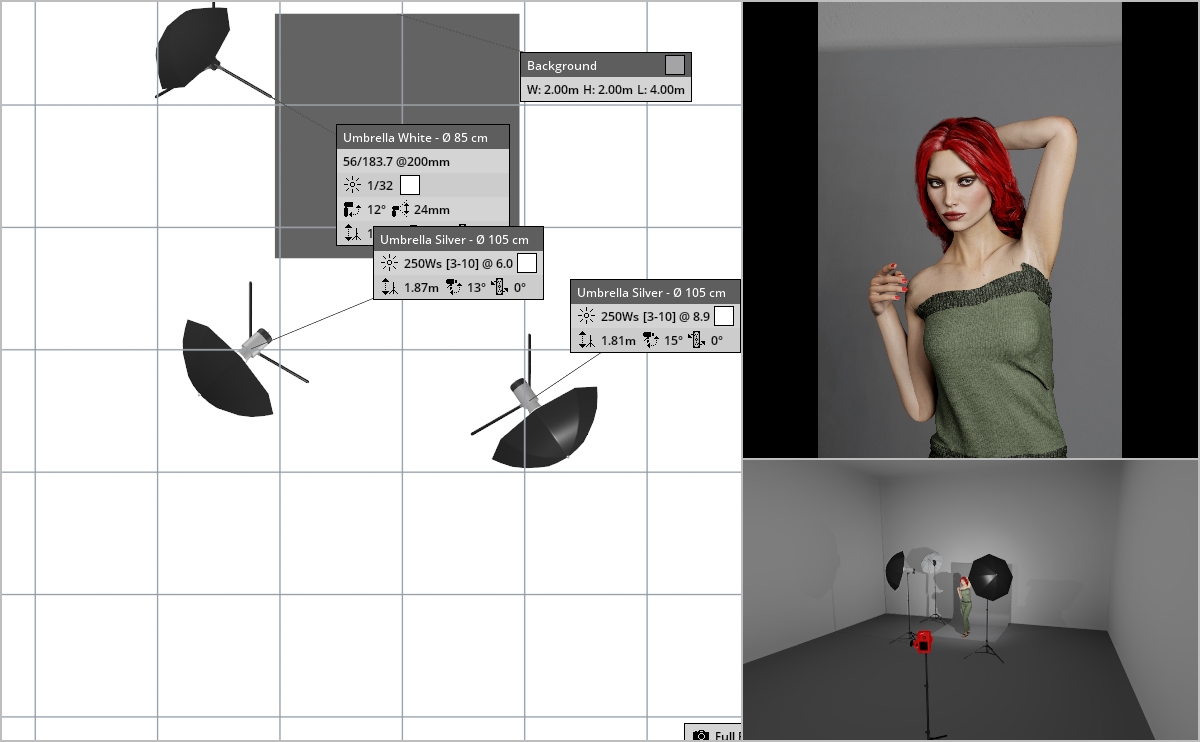Click the color swatch beside power 6.0
Viewport: 1200px width, 742px height.
click(527, 263)
